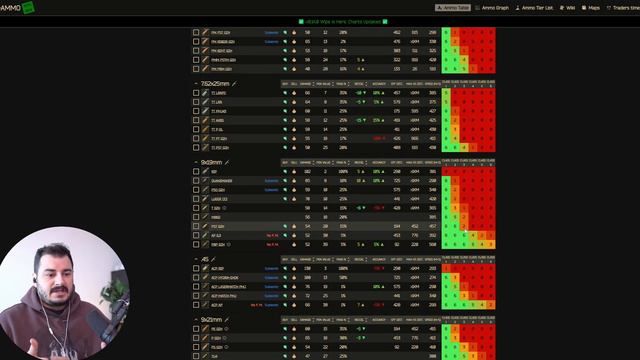Open the Ammo Table tab
640x360 pixels.
point(453,8)
